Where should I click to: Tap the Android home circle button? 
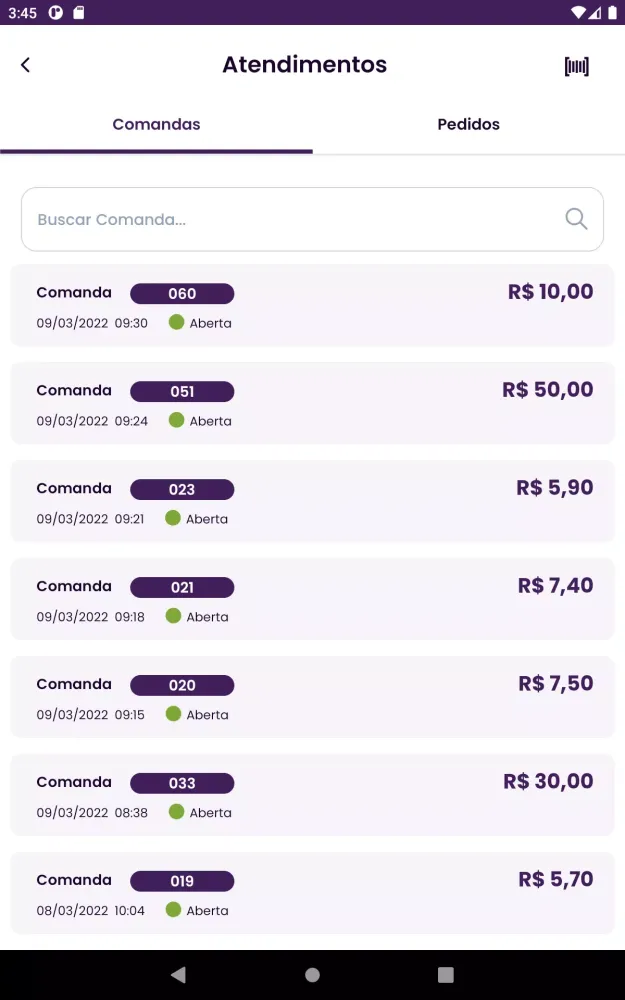pyautogui.click(x=312, y=974)
